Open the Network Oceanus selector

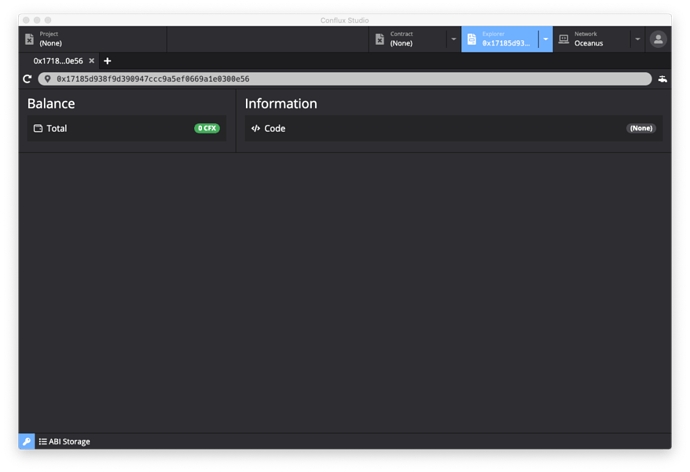click(x=592, y=39)
